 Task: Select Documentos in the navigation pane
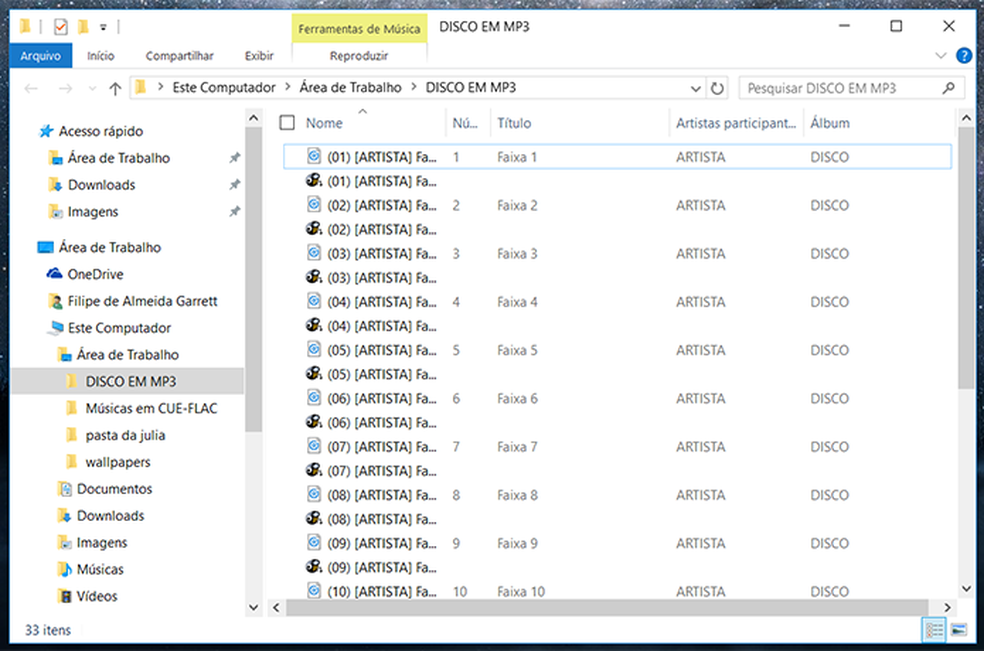point(114,488)
